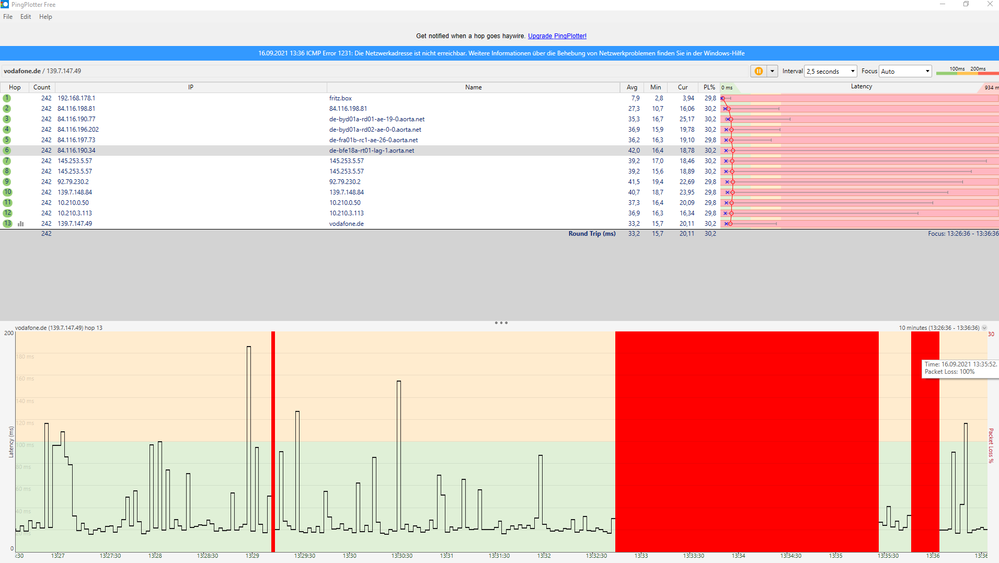Open the Interval dropdown showing 2,5 seconds

831,71
